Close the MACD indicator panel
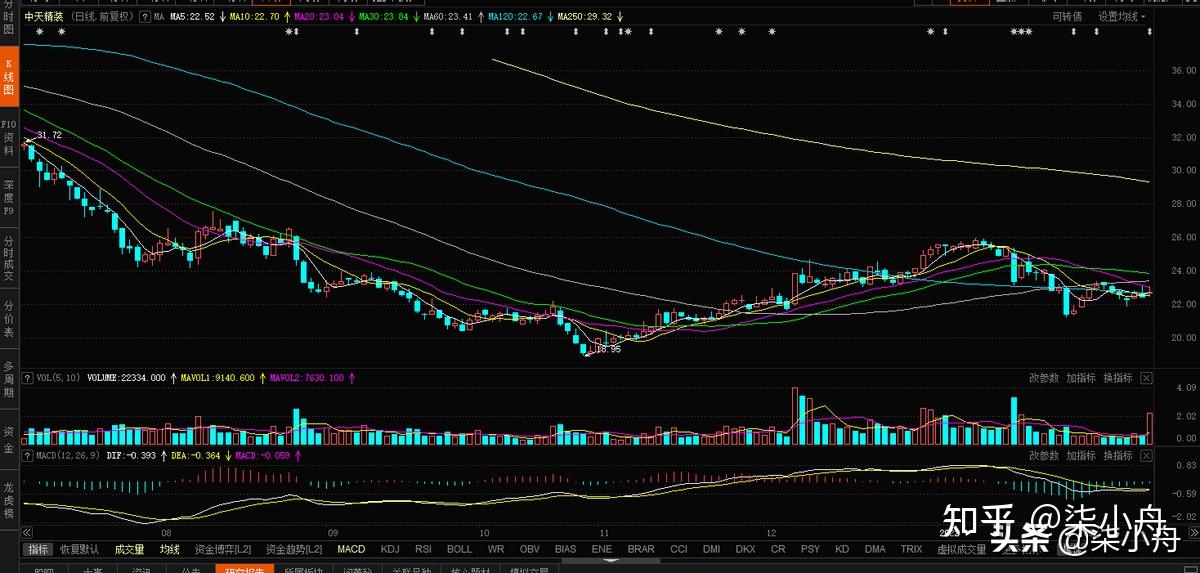The height and width of the screenshot is (573, 1200). (x=1146, y=455)
